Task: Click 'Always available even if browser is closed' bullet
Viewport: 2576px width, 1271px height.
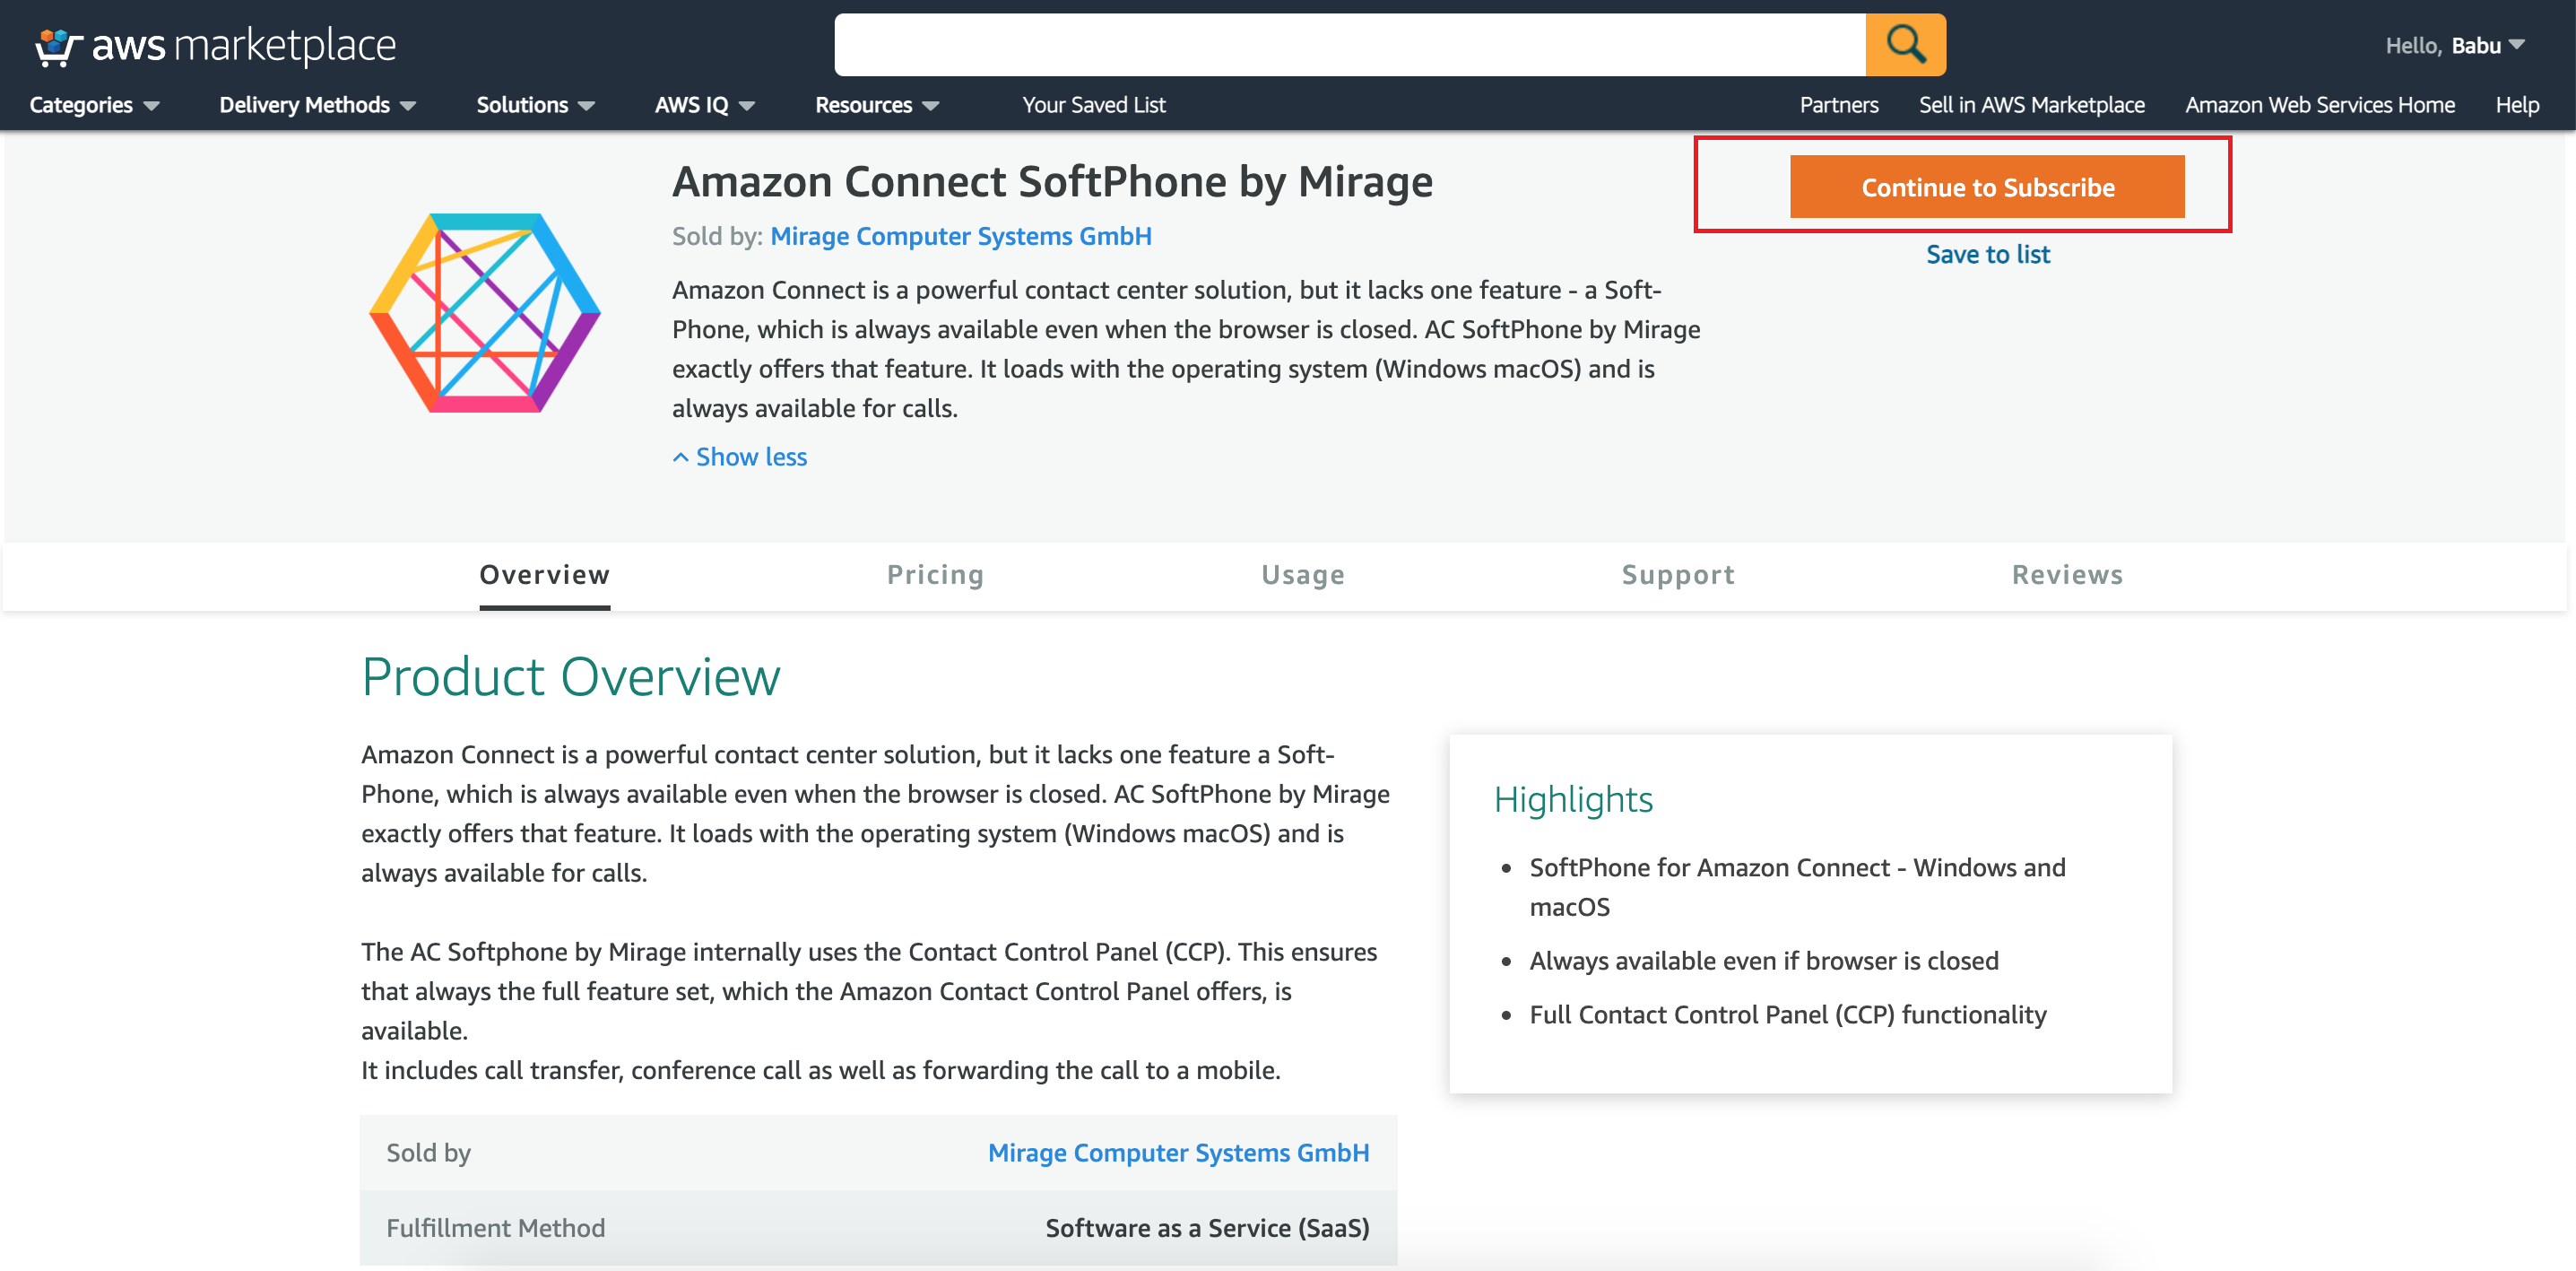Action: 1763,961
